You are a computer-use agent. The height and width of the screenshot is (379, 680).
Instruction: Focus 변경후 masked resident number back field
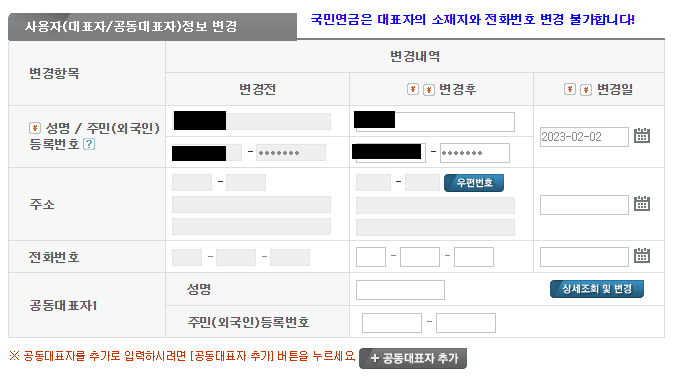pos(475,153)
